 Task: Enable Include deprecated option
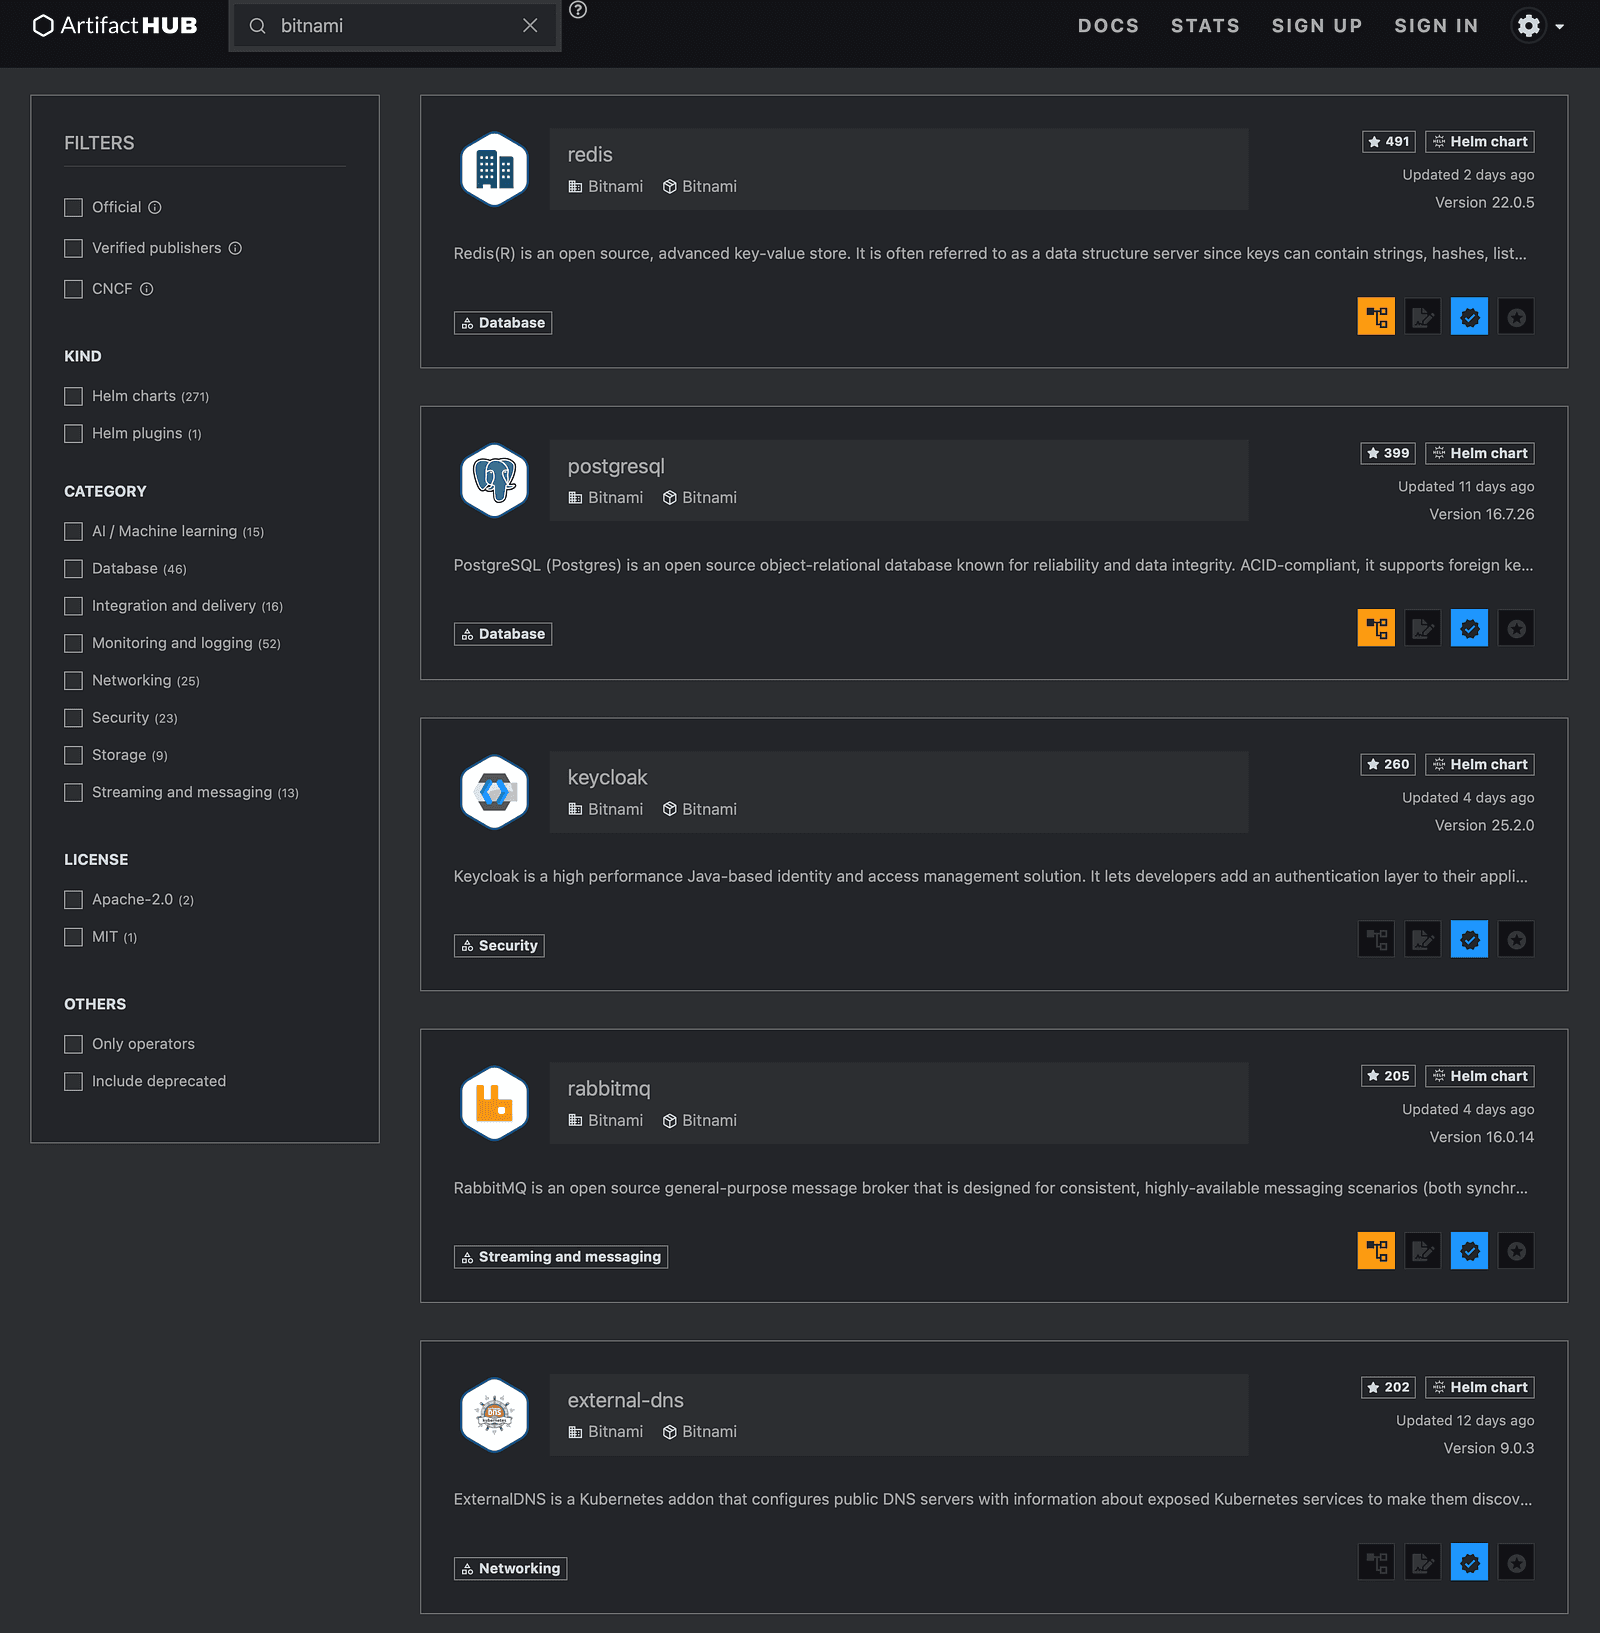click(x=73, y=1082)
